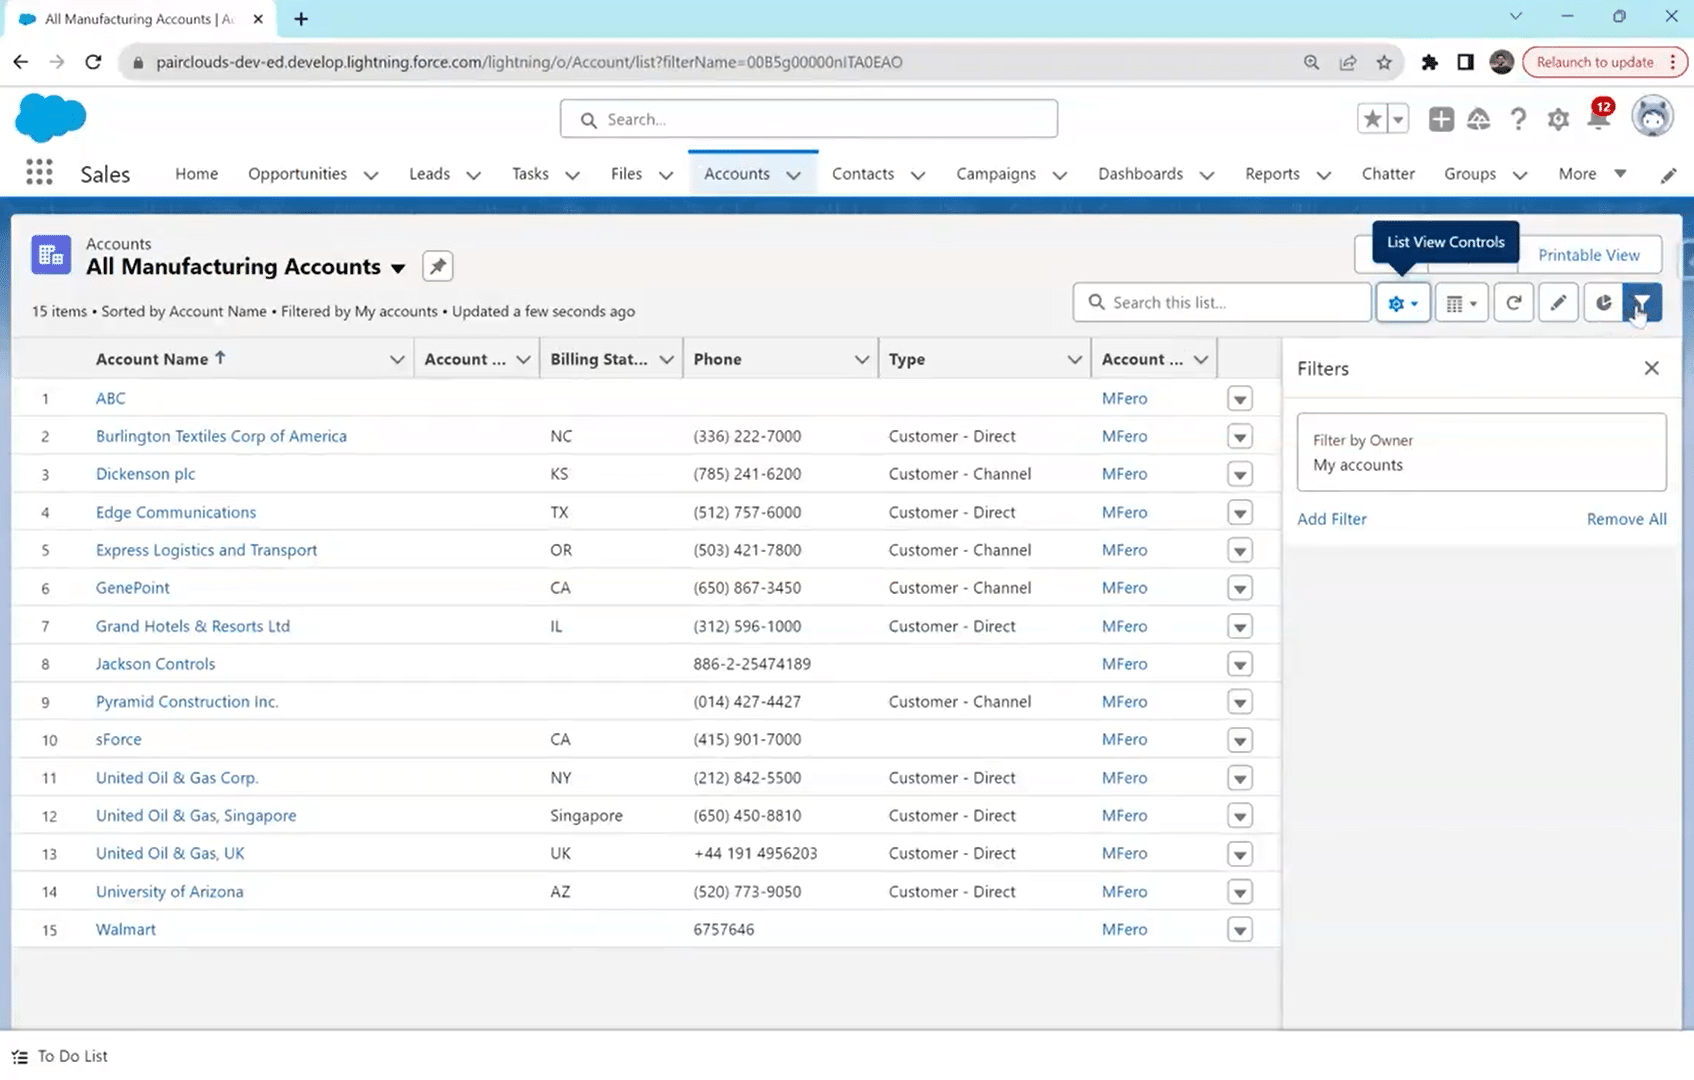Screen dimensions: 1694x1080
Task: Open the notifications bell icon
Action: (x=1598, y=118)
